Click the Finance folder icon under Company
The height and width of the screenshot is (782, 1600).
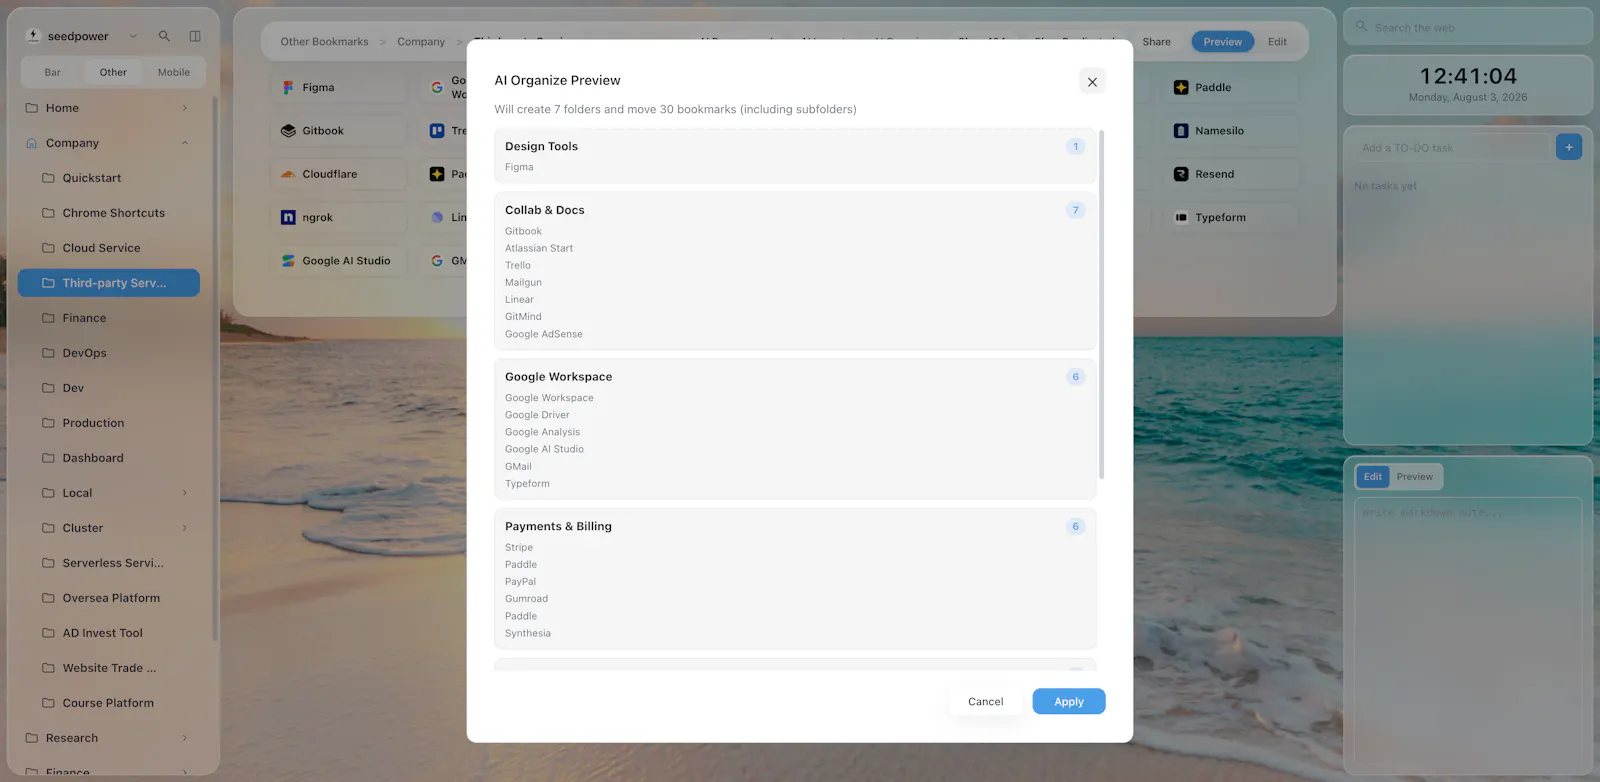coord(48,318)
